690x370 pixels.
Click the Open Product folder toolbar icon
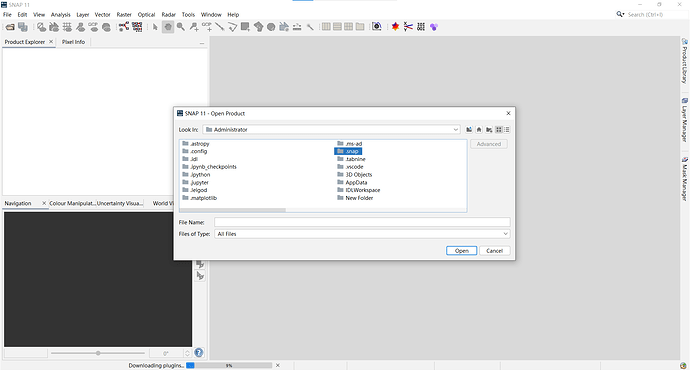point(10,27)
